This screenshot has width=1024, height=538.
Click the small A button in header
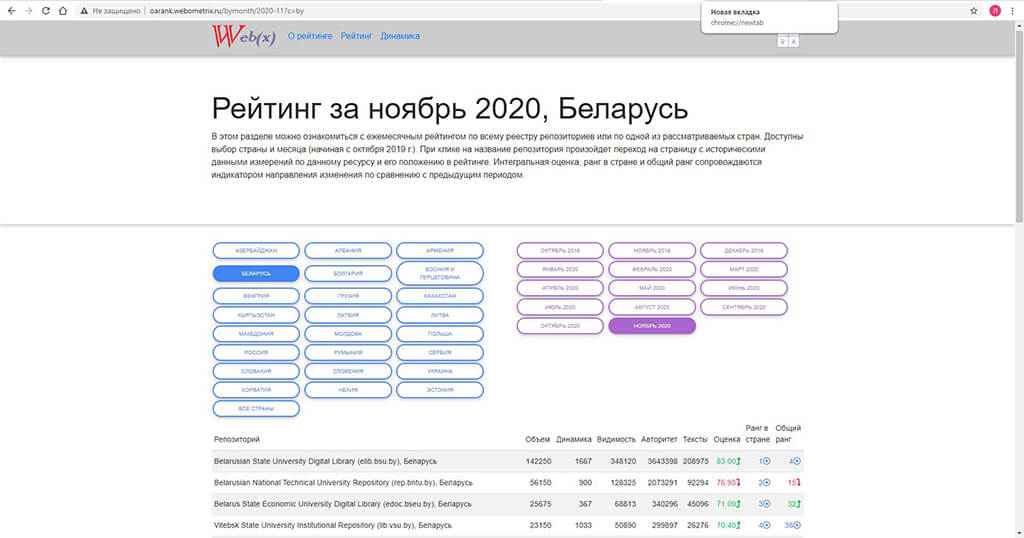click(793, 41)
